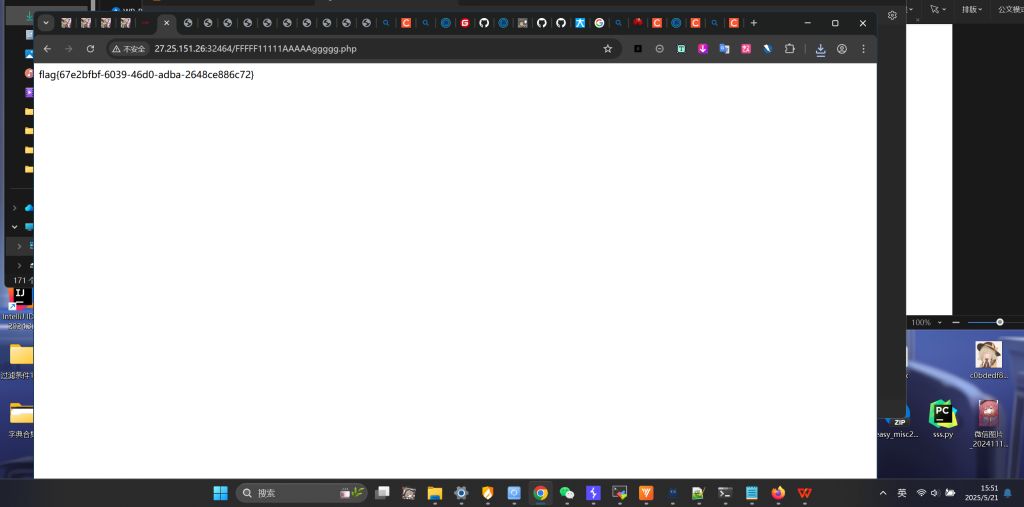Open the blue feather extension icon
The width and height of the screenshot is (1024, 507).
click(768, 49)
